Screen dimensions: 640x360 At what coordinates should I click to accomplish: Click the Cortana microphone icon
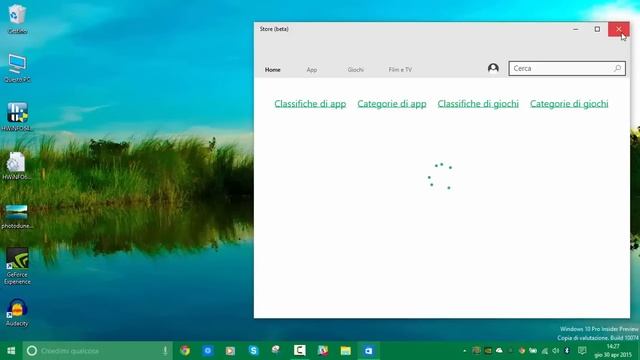165,351
